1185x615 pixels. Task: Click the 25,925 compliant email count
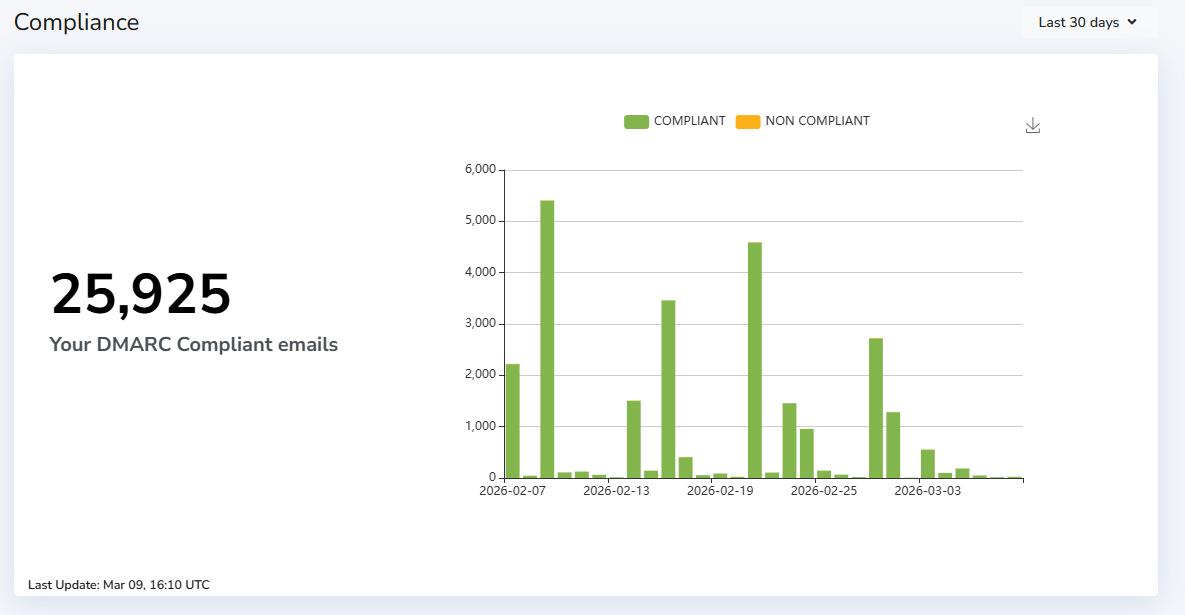pyautogui.click(x=141, y=294)
